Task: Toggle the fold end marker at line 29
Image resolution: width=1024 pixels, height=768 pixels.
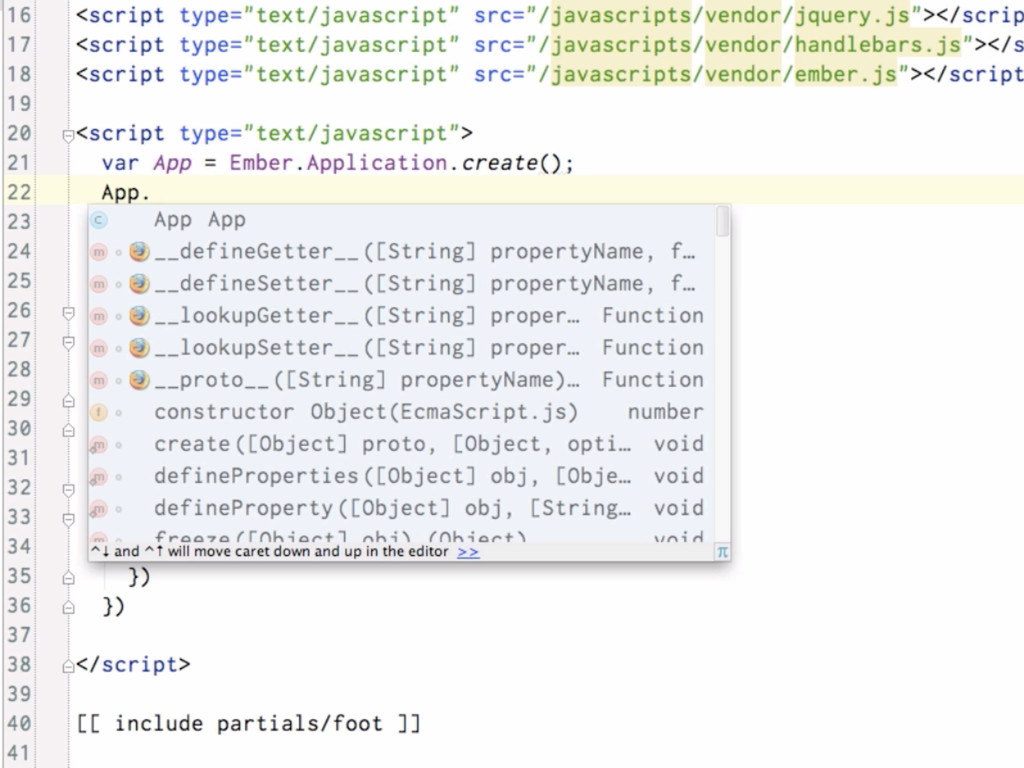Action: pos(68,401)
